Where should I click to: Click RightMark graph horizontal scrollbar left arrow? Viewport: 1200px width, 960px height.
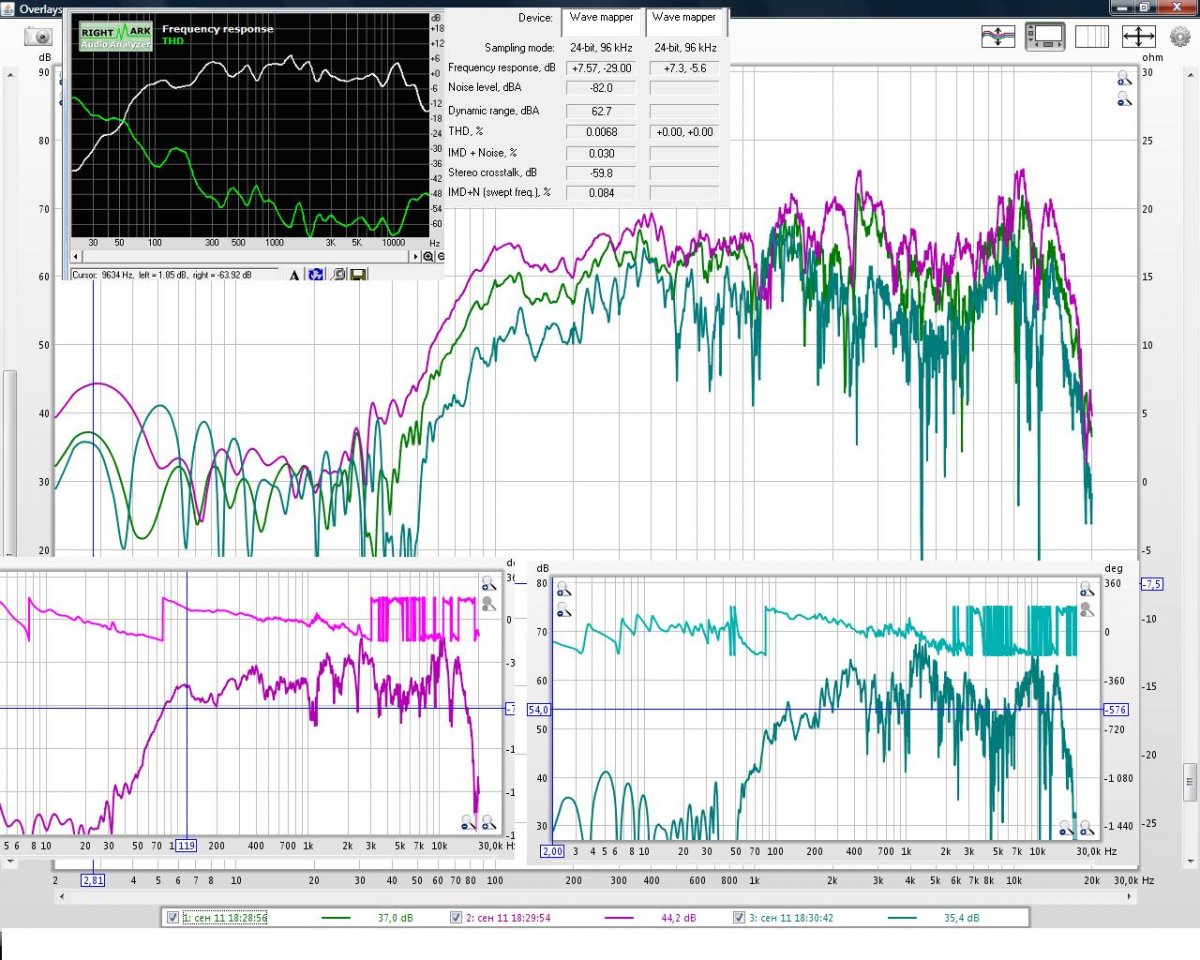[76, 257]
